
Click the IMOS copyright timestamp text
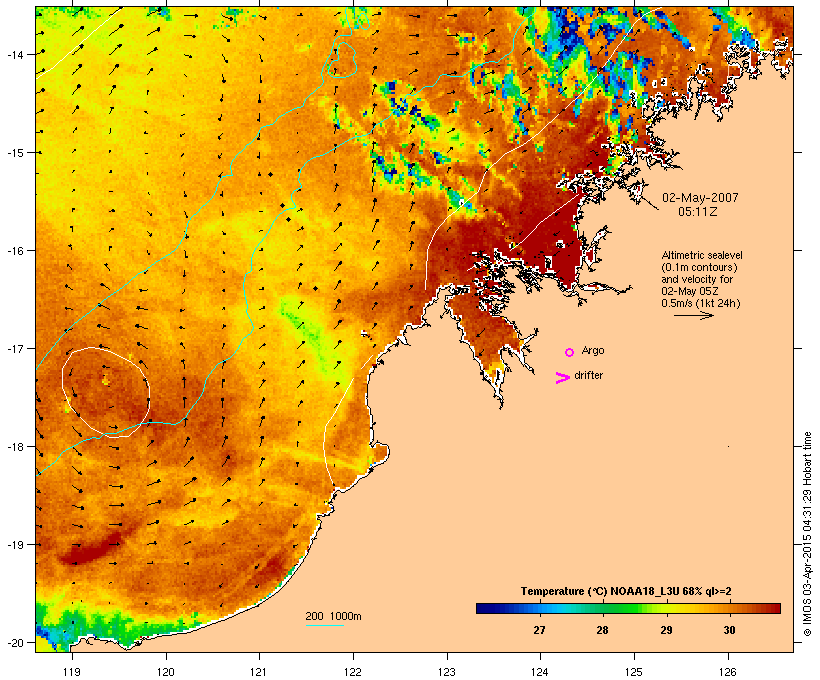click(807, 534)
